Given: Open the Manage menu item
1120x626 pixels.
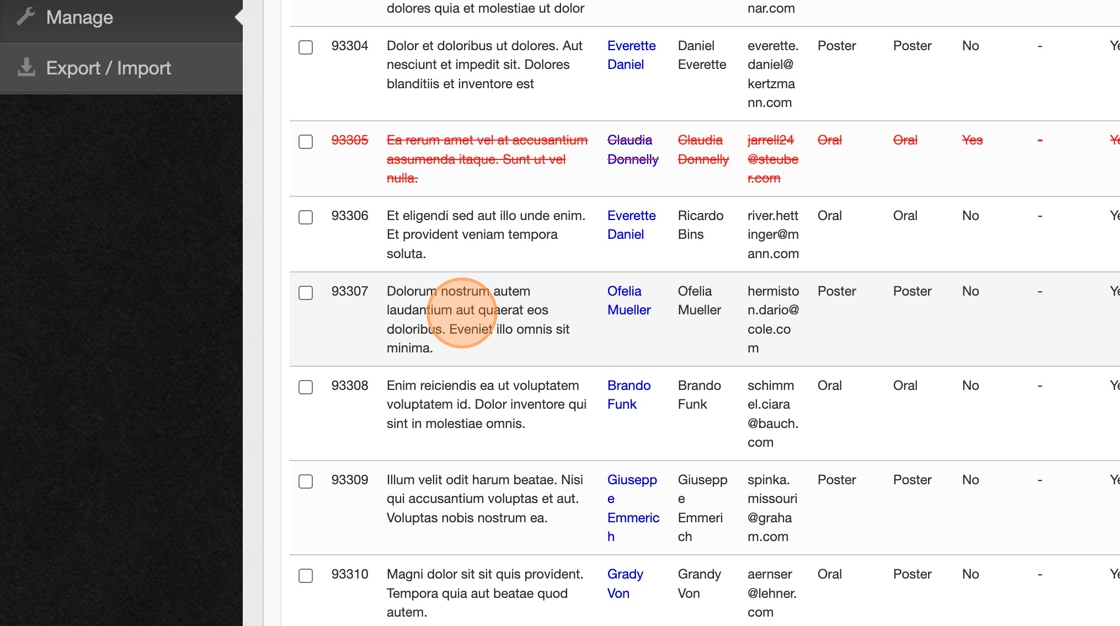Looking at the screenshot, I should (80, 17).
